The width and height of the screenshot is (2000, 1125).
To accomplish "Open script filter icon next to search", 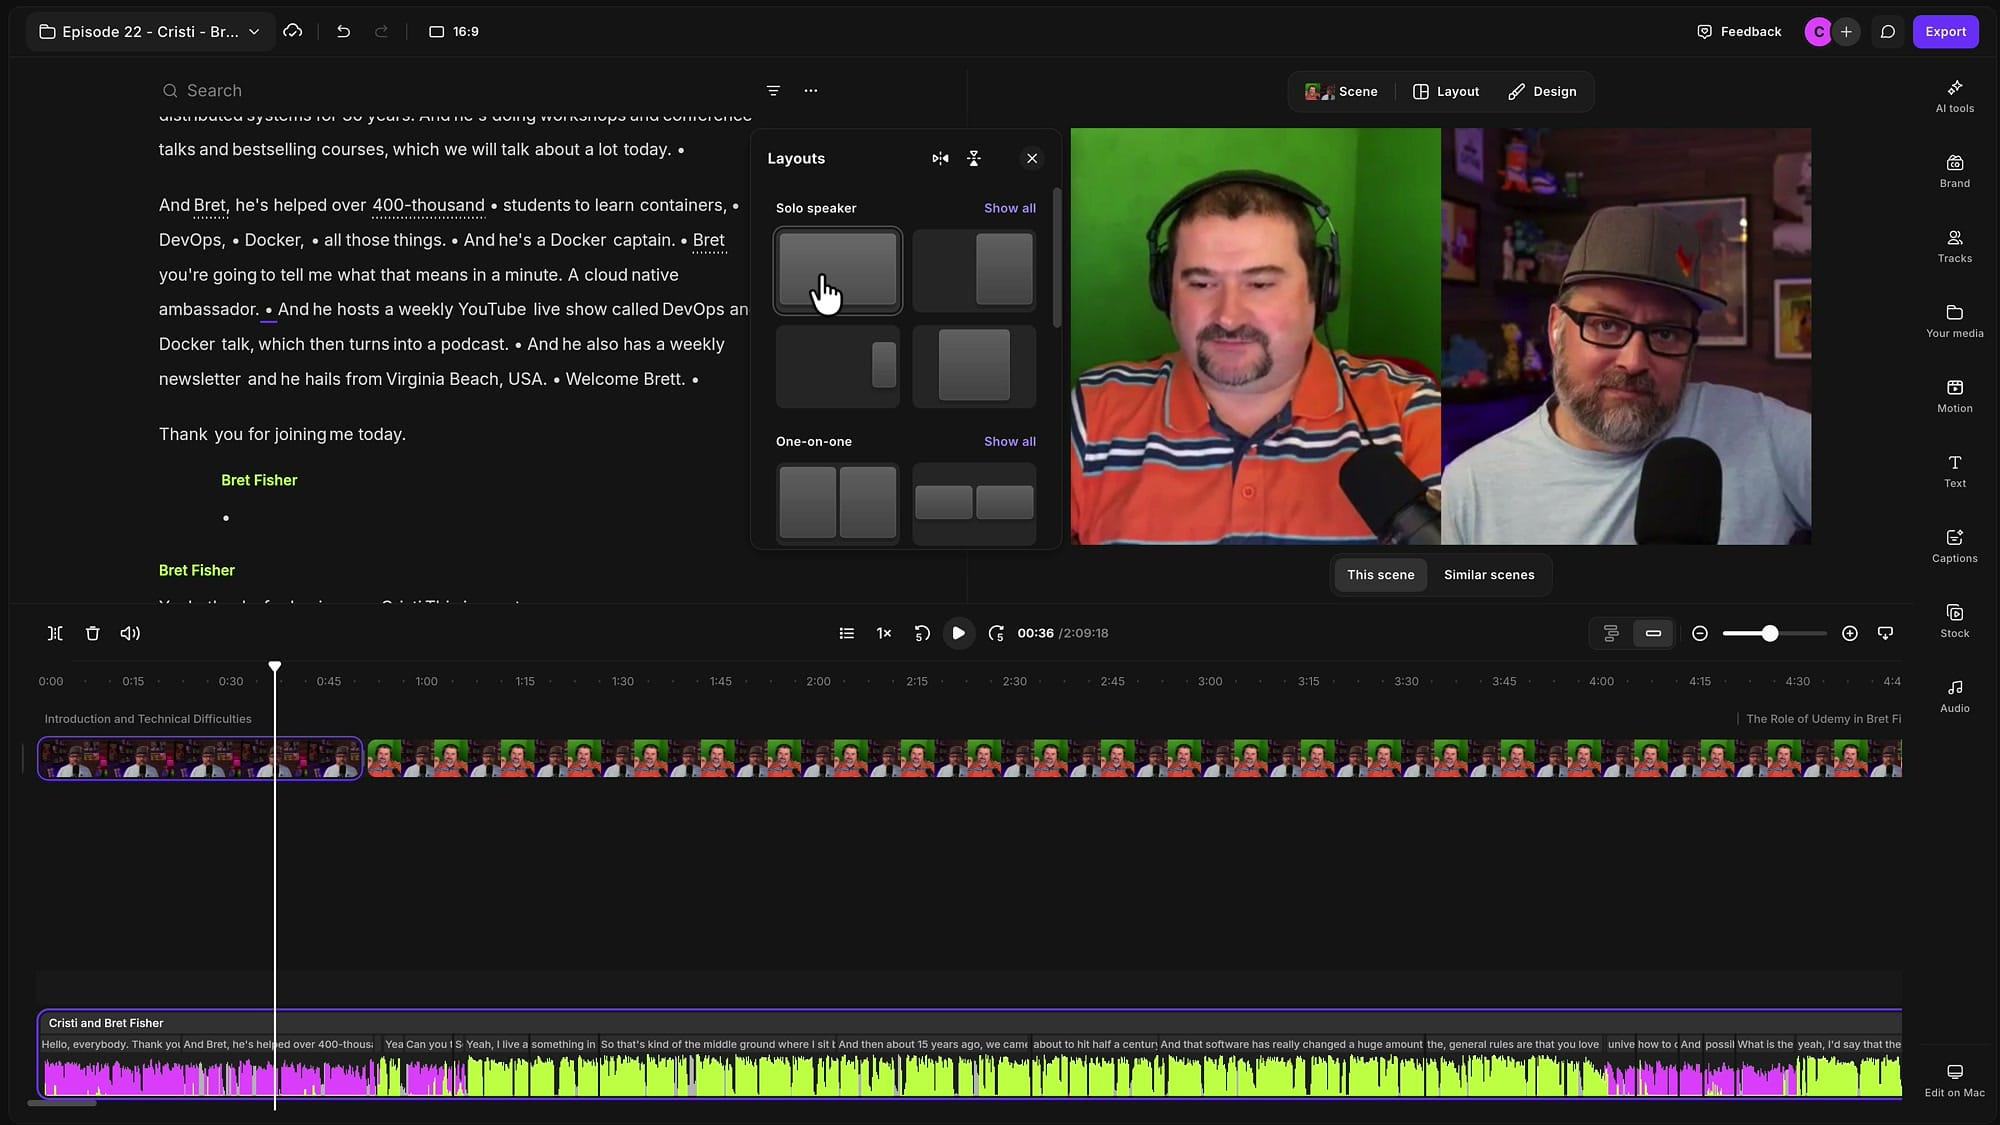I will coord(773,91).
